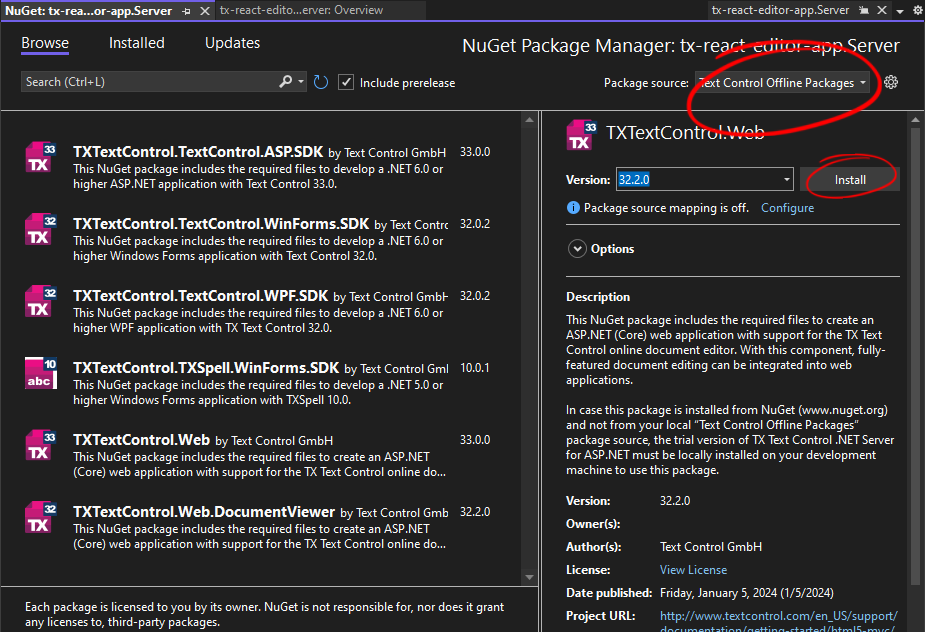The height and width of the screenshot is (632, 925).
Task: Open the search options dropdown arrow
Action: [x=301, y=81]
